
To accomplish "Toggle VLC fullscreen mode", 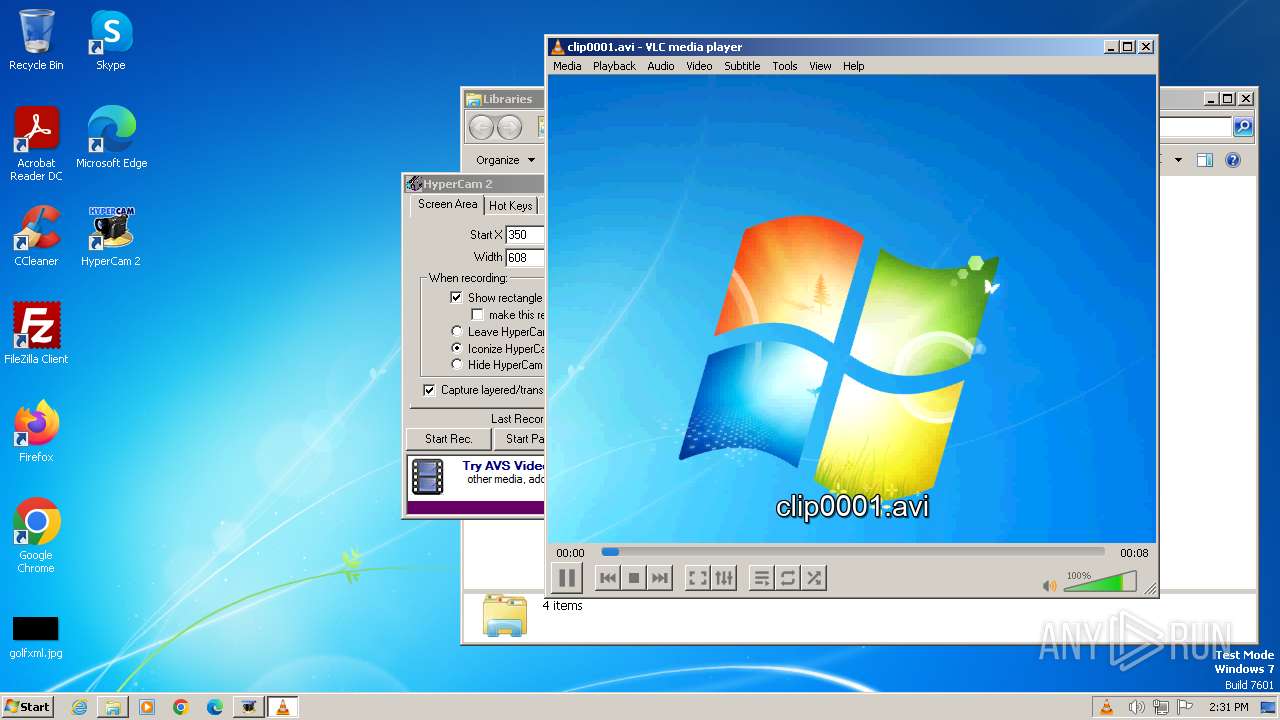I will click(x=698, y=578).
